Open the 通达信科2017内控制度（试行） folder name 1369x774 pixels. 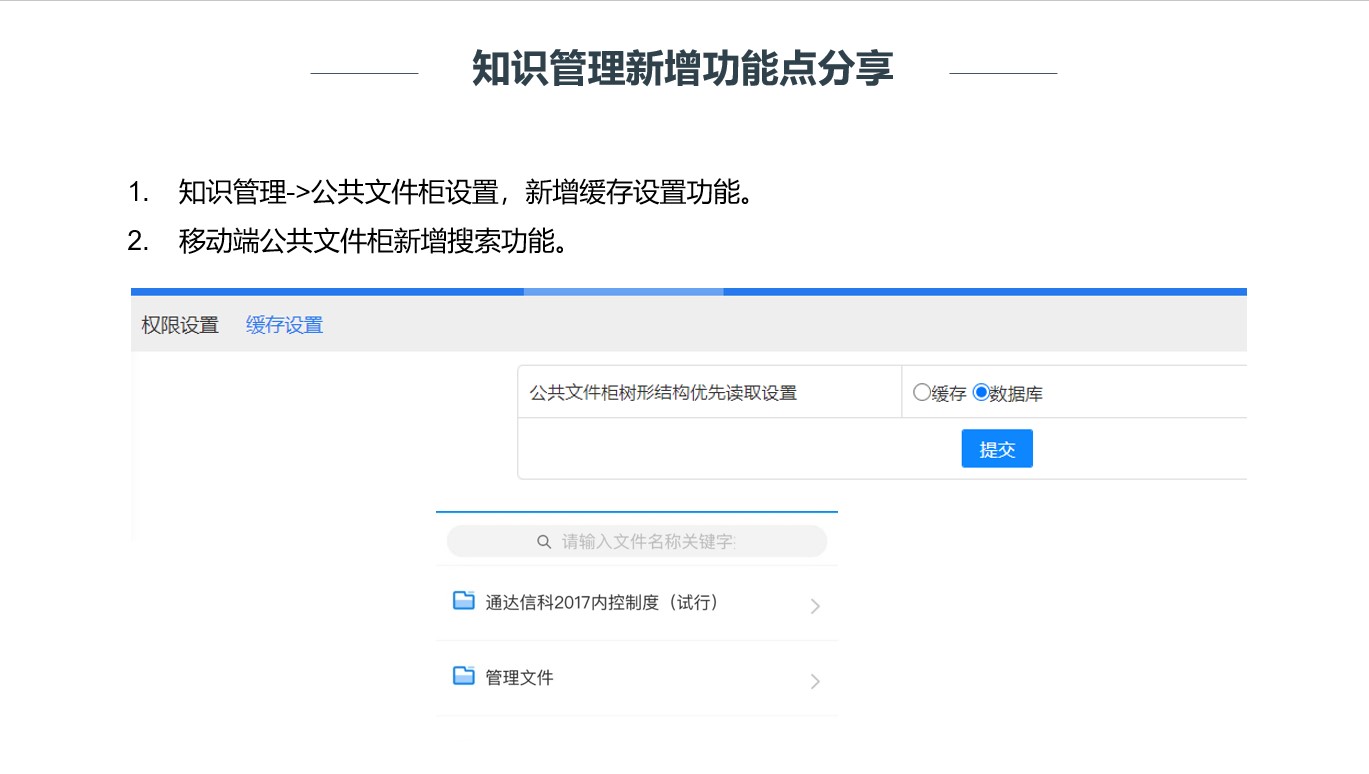602,602
